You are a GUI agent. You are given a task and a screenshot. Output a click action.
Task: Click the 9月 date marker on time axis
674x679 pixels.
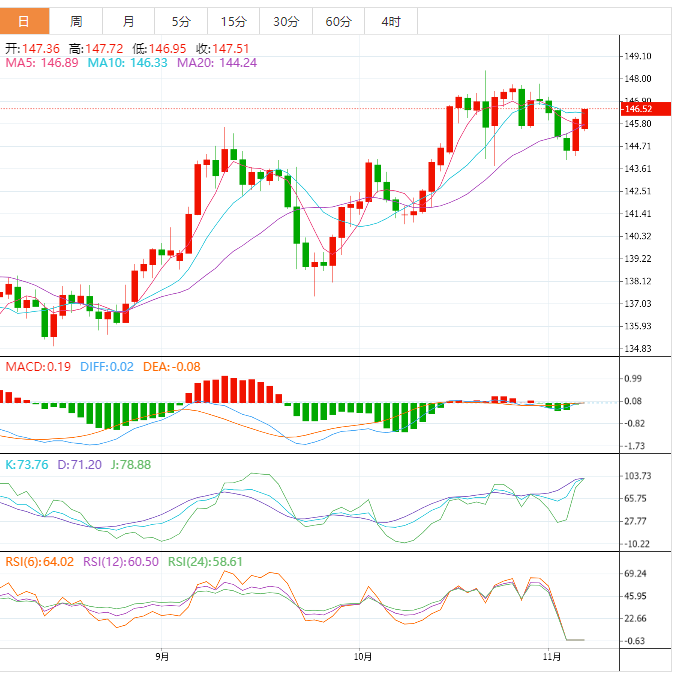click(162, 657)
